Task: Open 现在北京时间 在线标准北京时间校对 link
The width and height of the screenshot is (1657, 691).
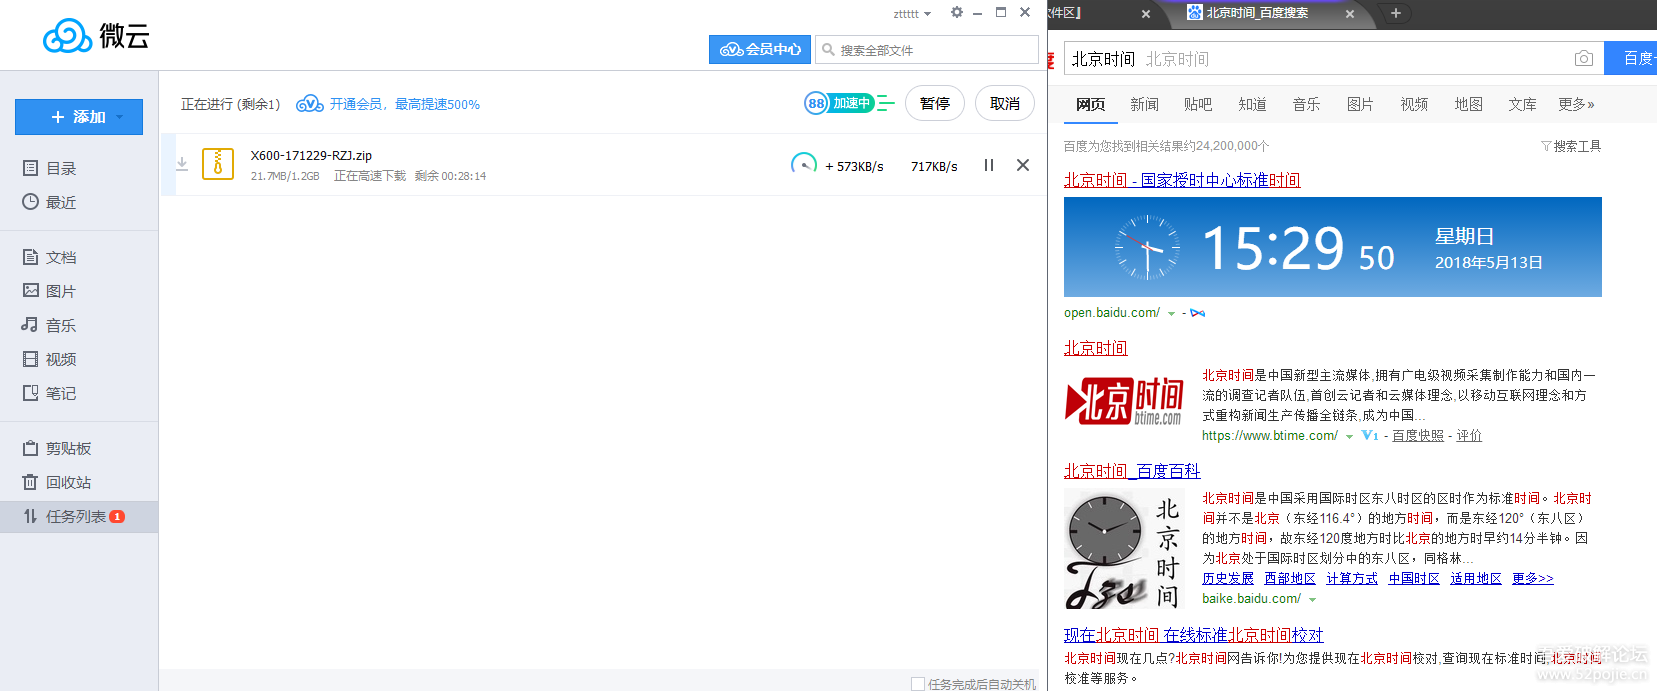Action: click(x=1193, y=635)
